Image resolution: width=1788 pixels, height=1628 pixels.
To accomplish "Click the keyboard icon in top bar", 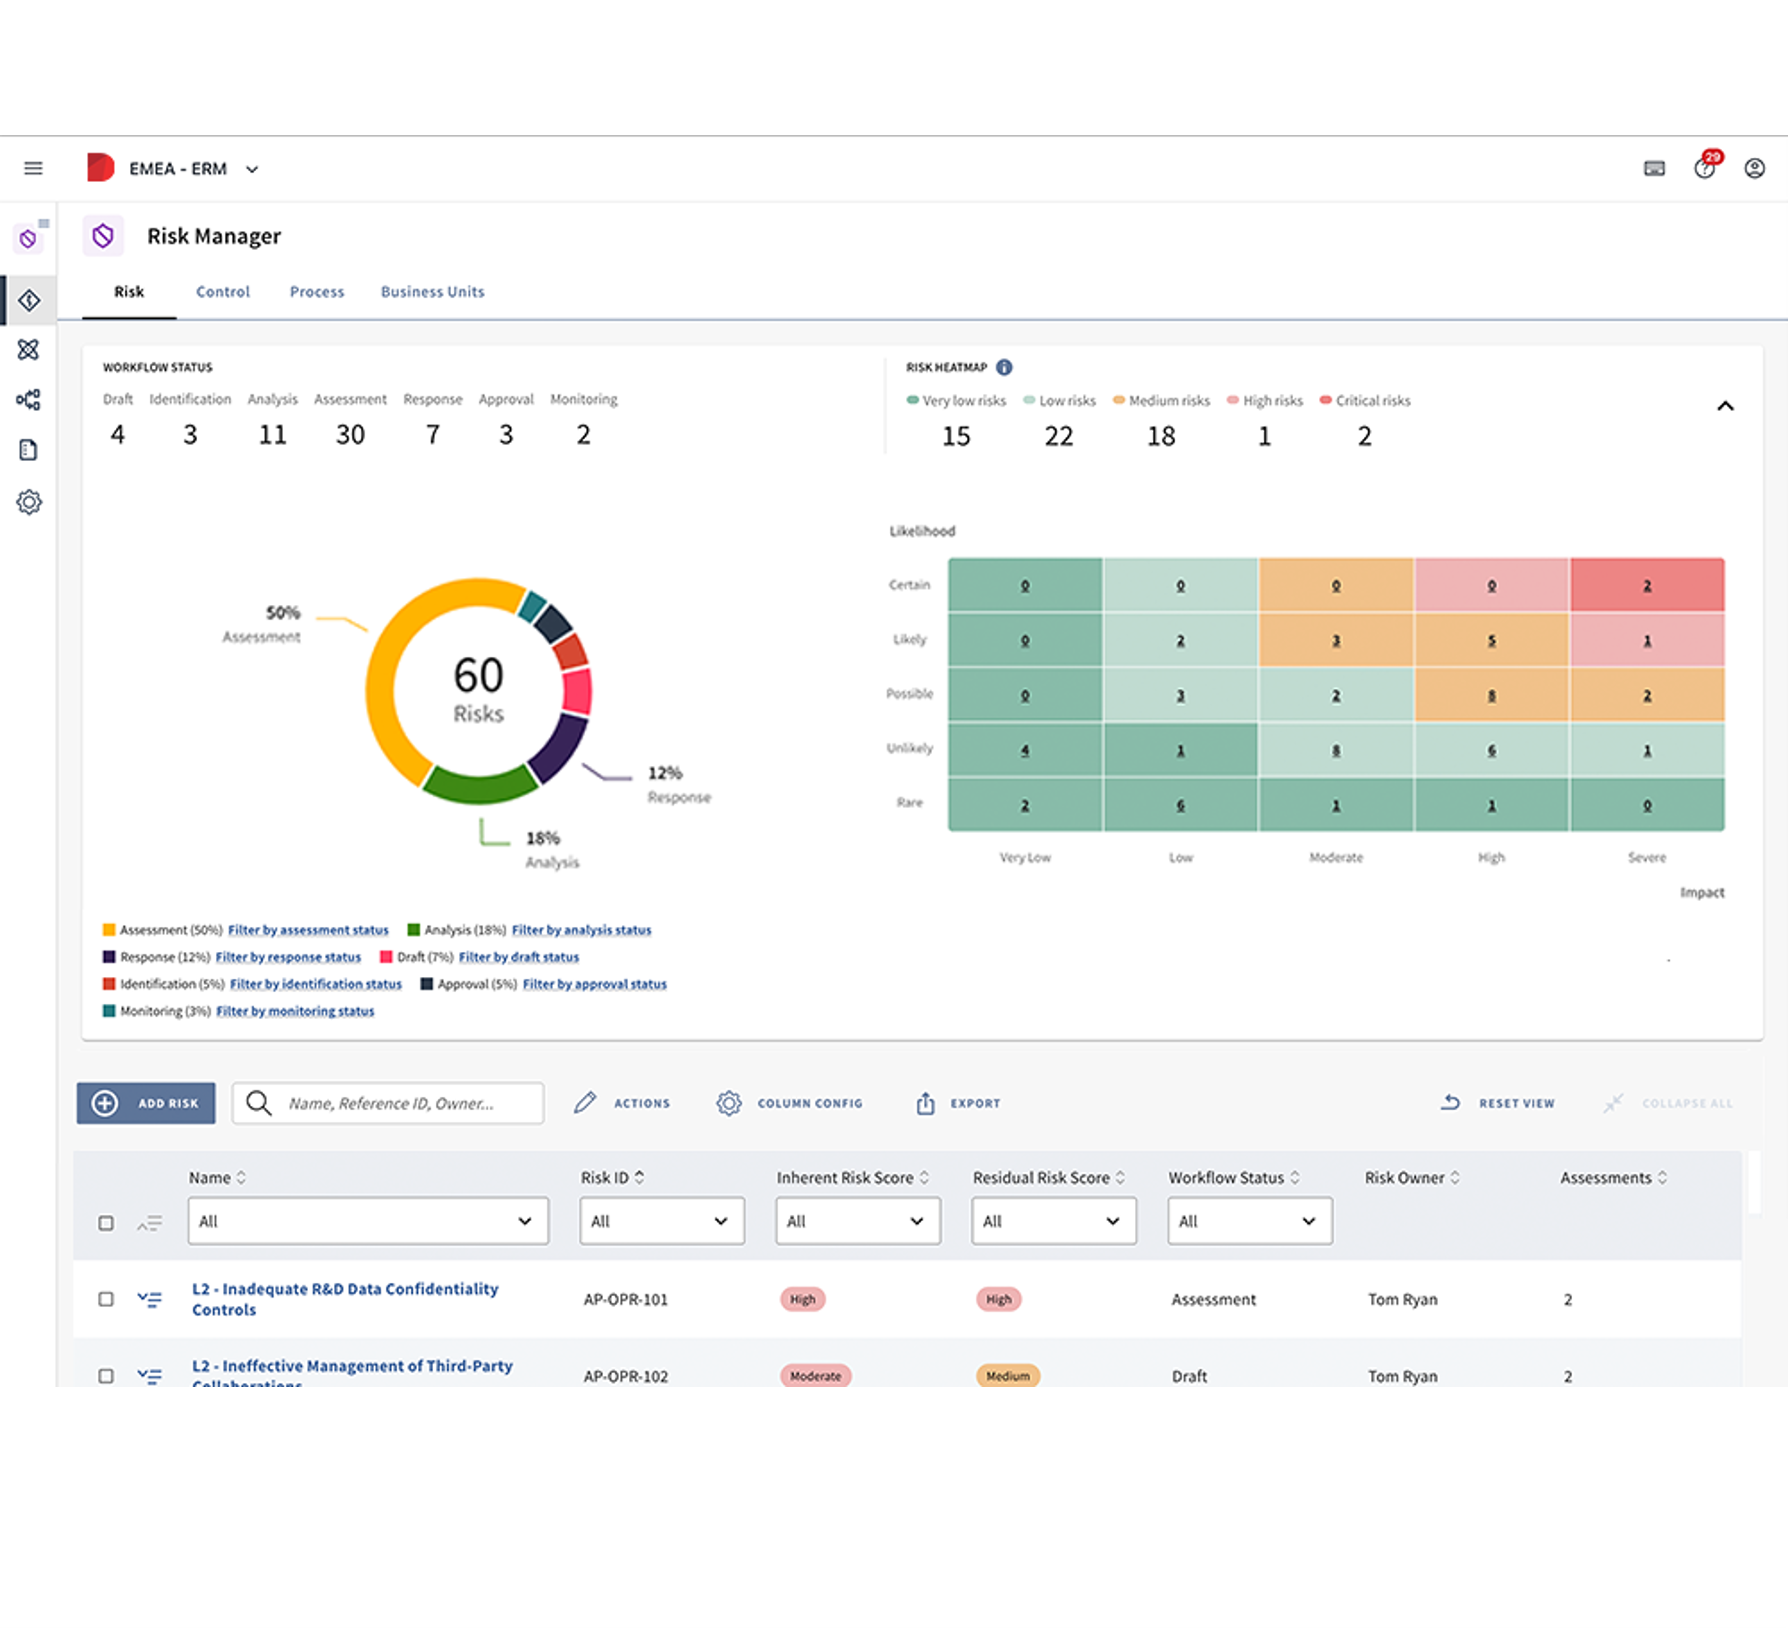I will tap(1655, 168).
